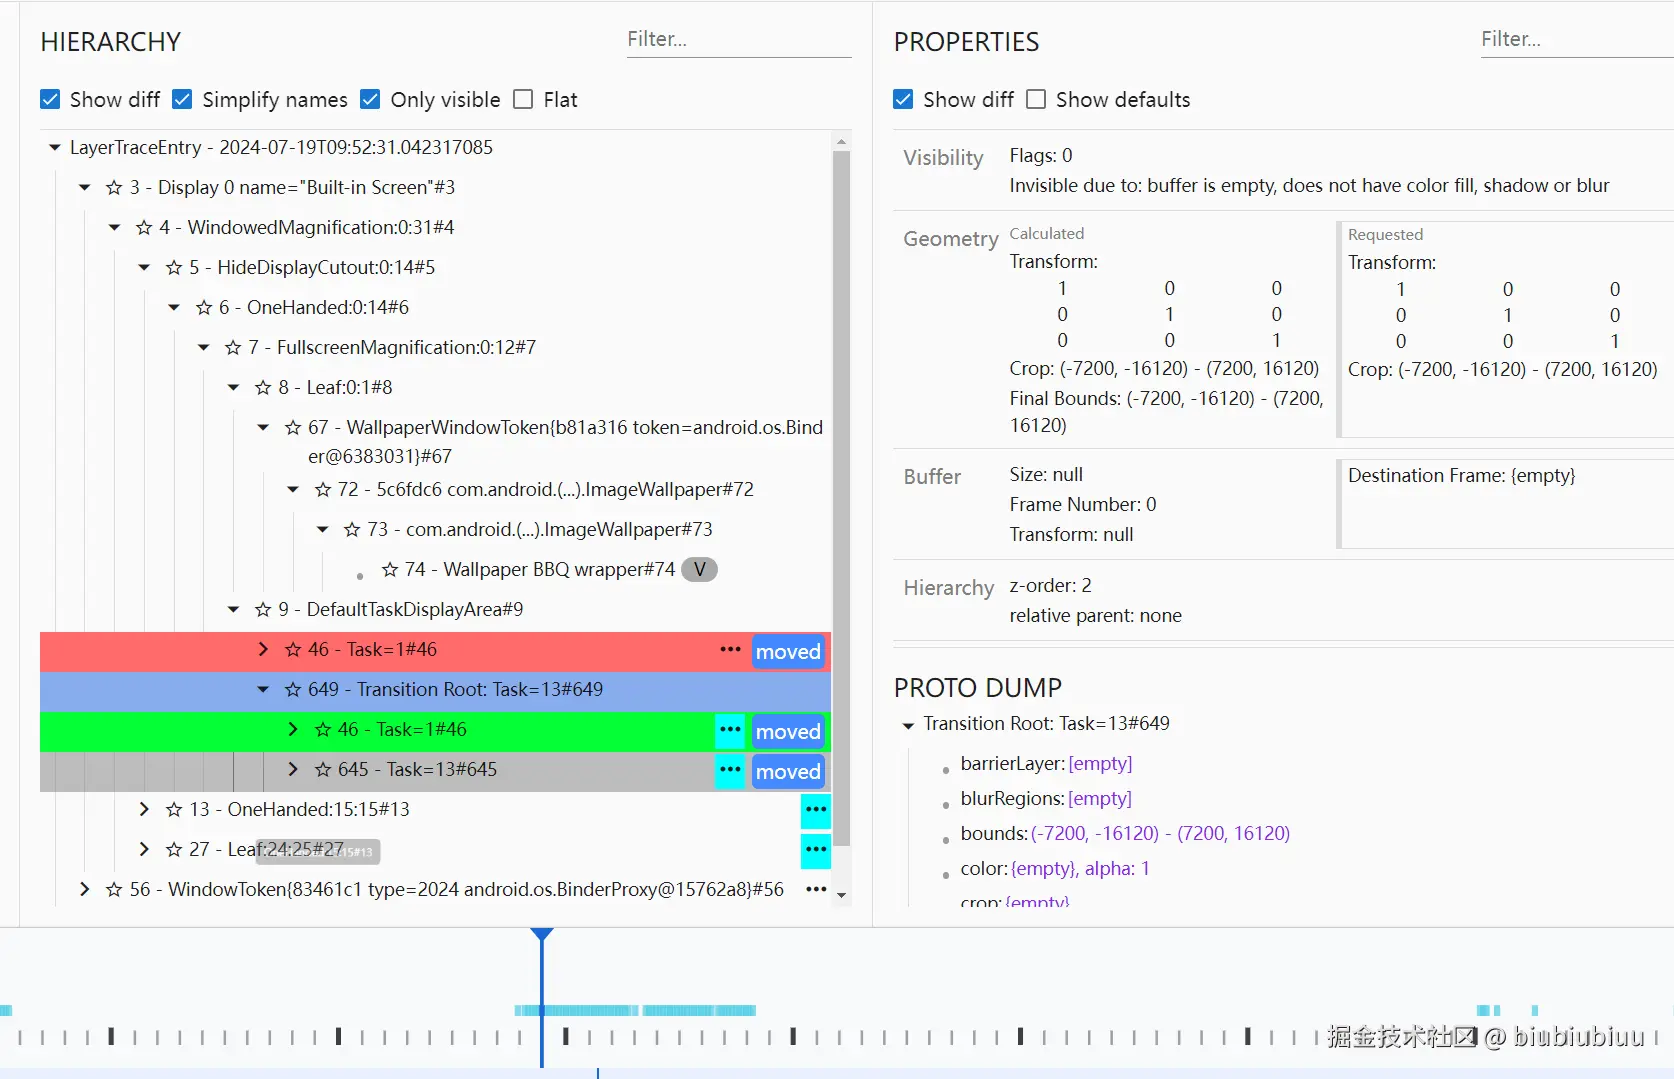Toggle Simplify names checkbox
Screen dimensions: 1674x1079
pyautogui.click(x=182, y=99)
